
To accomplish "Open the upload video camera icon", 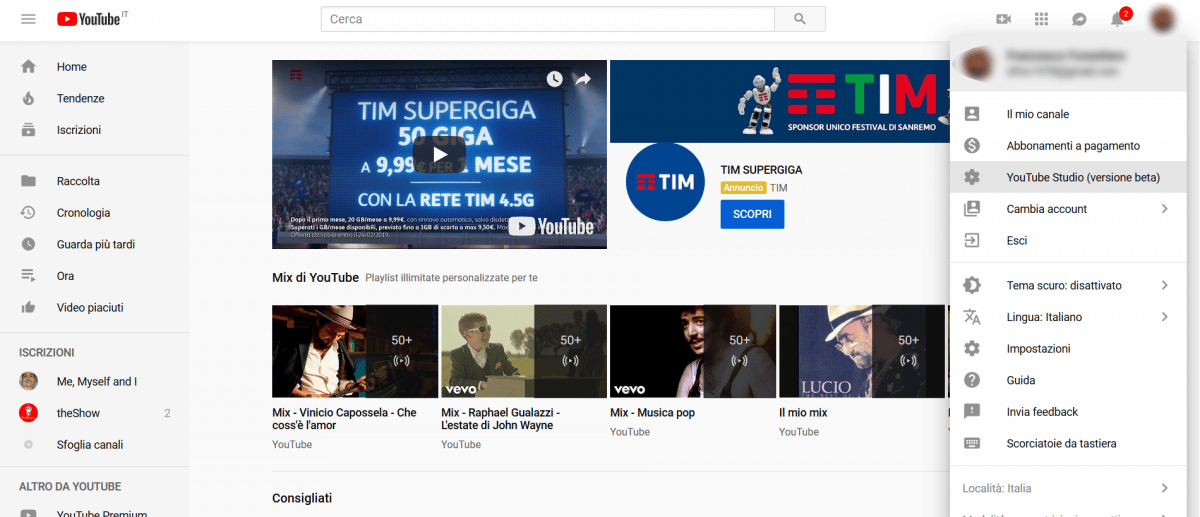I will click(x=1004, y=19).
